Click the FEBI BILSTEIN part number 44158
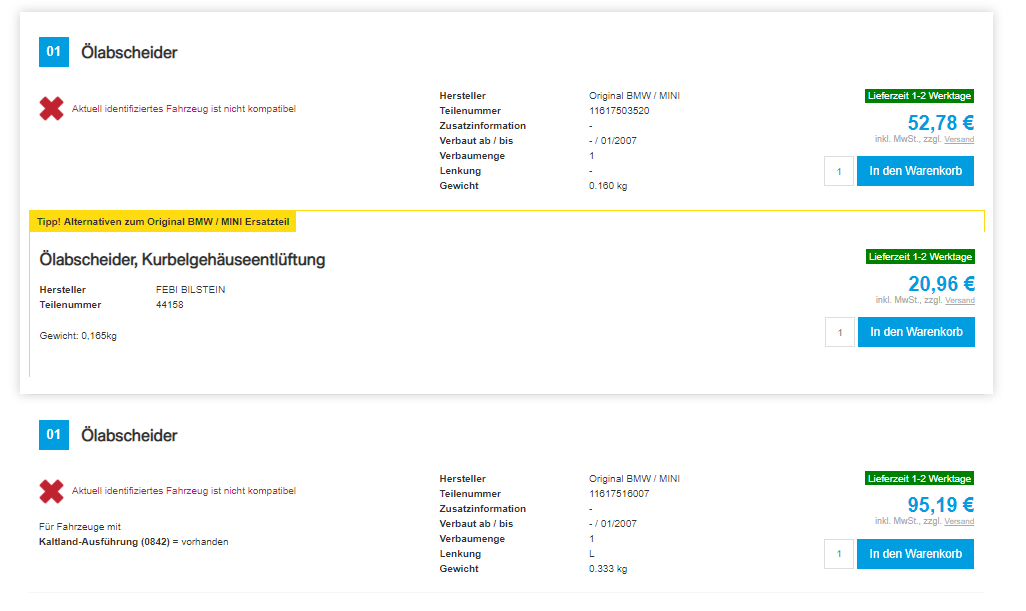This screenshot has height=611, width=1026. pos(170,305)
